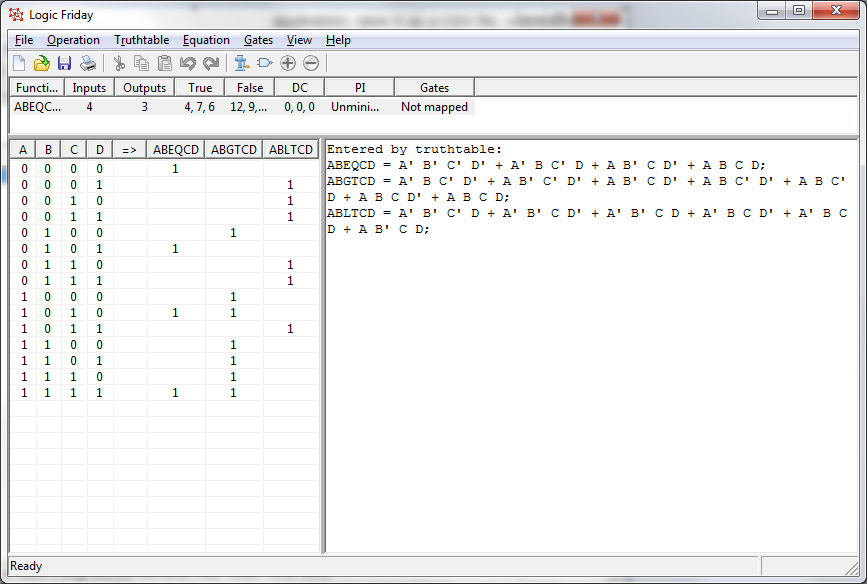Zoom in using the plus toolbar icon
Screen dimensions: 867x584
tap(286, 62)
